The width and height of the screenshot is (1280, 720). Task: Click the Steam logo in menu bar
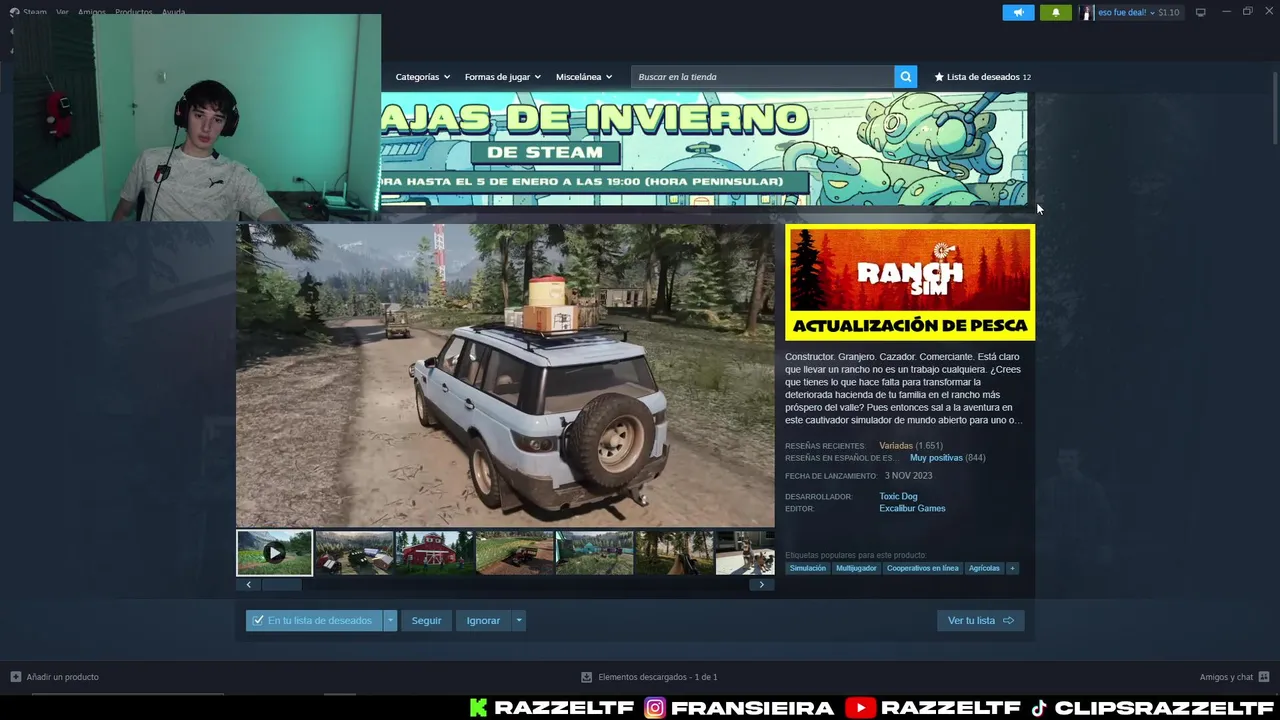(14, 12)
